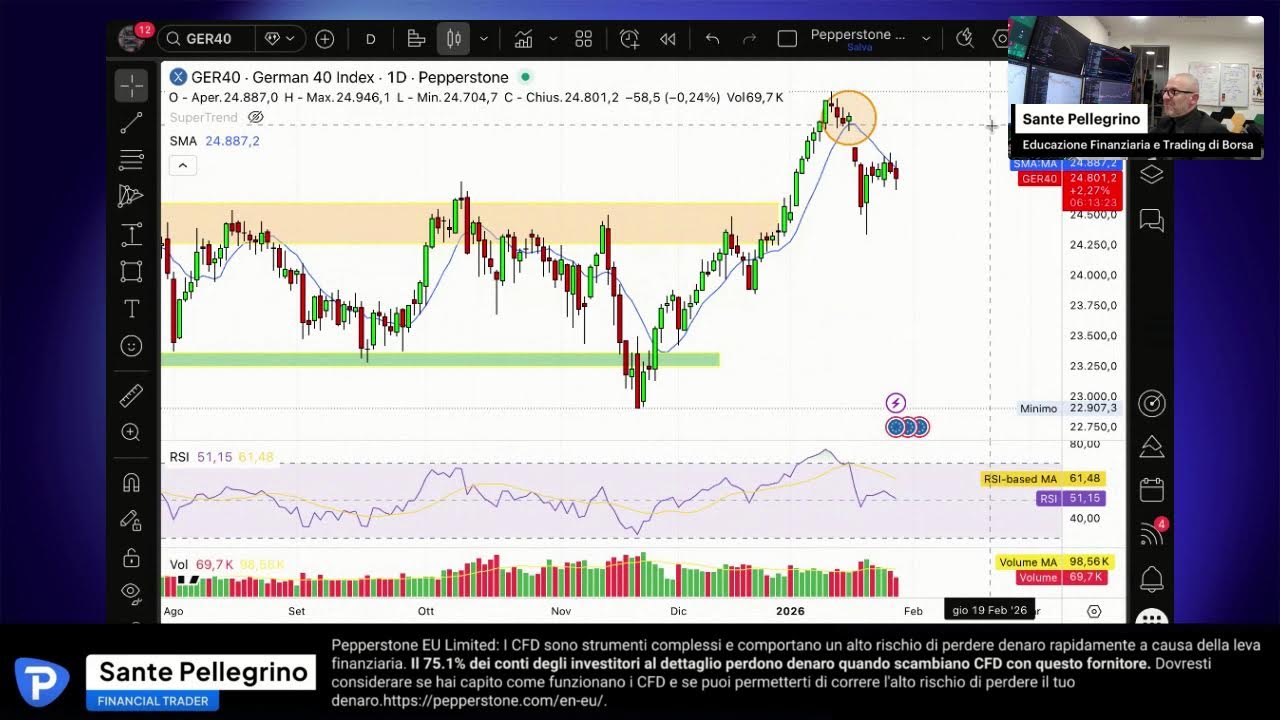Select the candlestick chart type button
Viewport: 1280px width, 720px height.
[454, 39]
